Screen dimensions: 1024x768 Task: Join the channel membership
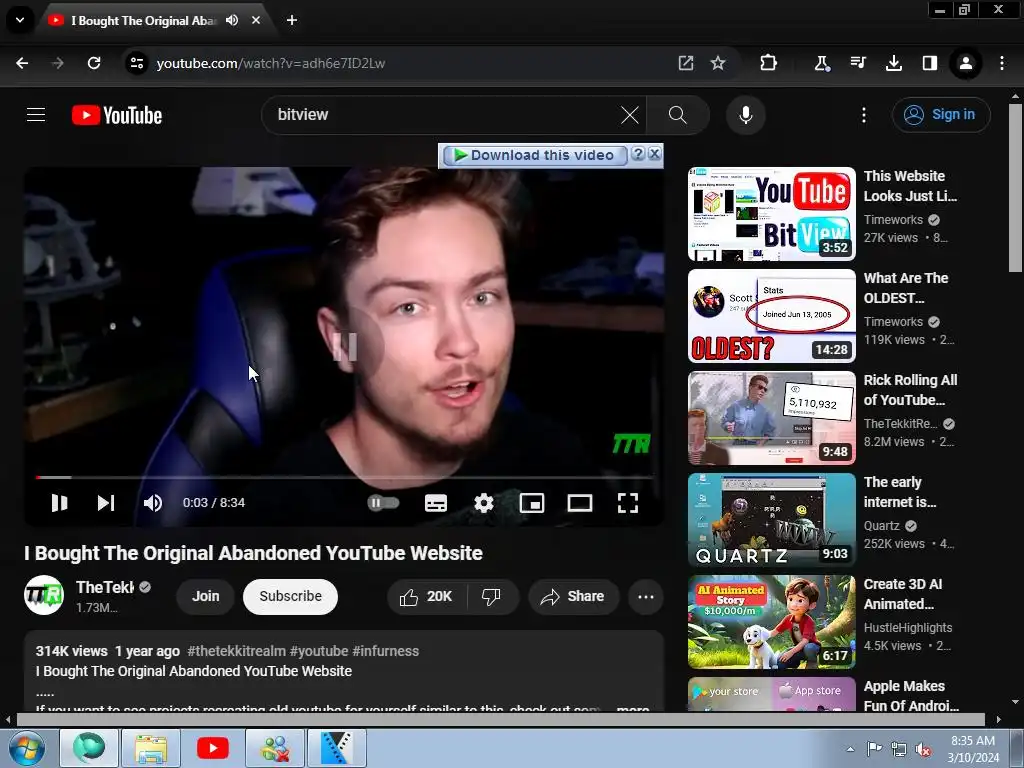click(x=205, y=596)
